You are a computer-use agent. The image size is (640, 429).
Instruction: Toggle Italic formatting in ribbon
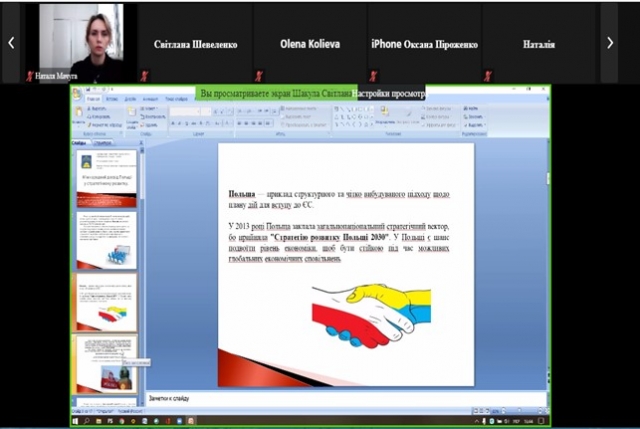tap(180, 123)
